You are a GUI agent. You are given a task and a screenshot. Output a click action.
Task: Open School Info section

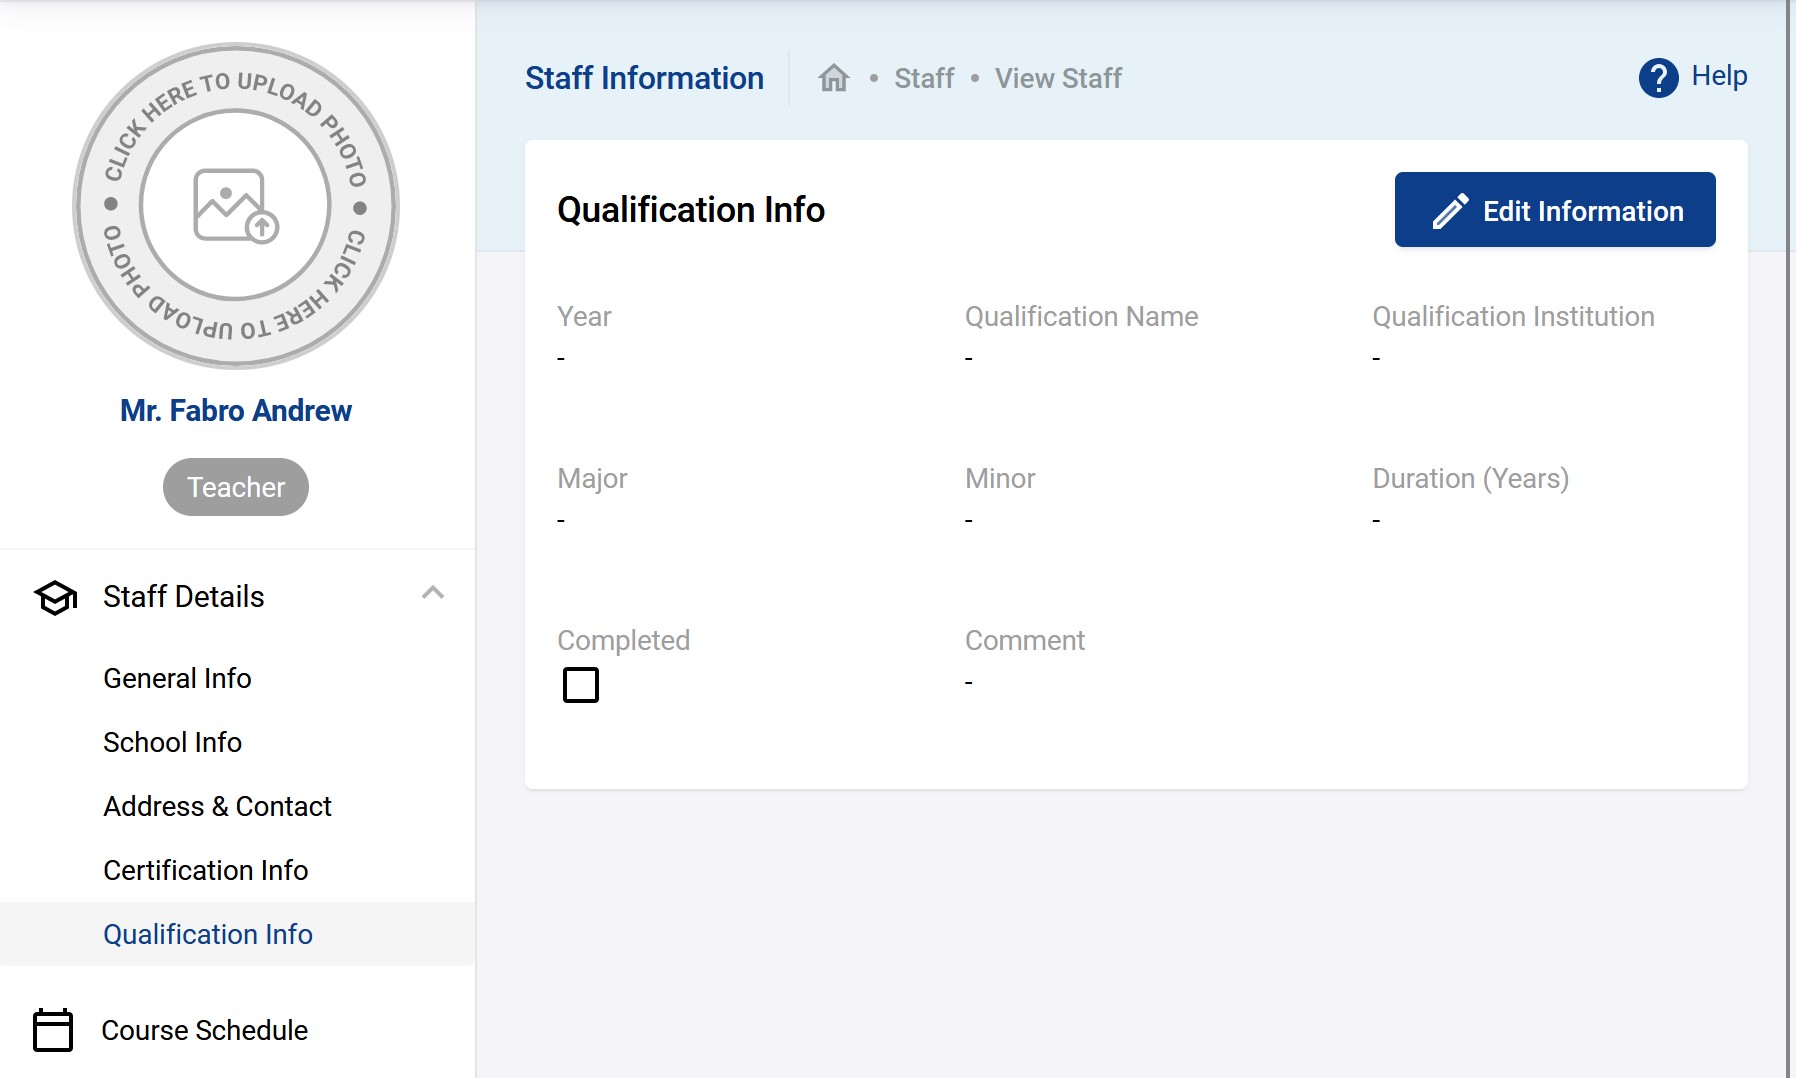pos(172,742)
